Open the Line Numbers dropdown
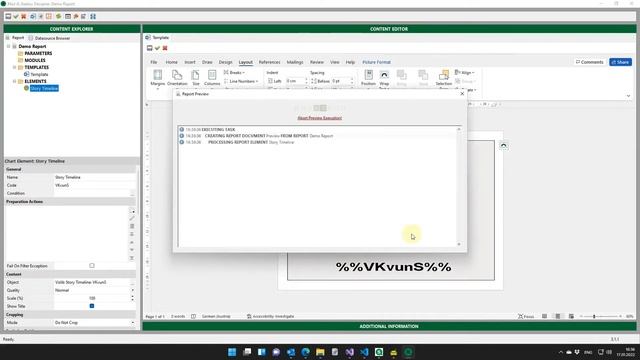The width and height of the screenshot is (640, 360). coord(241,81)
